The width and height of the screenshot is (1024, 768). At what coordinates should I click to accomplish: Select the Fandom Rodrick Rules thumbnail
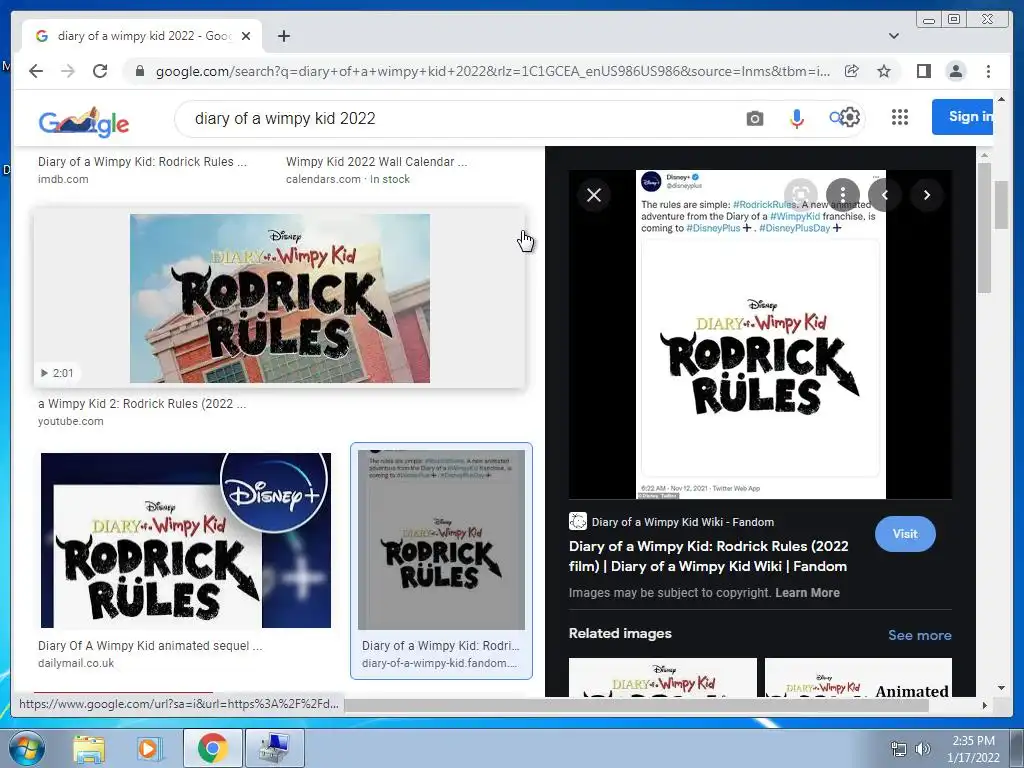(441, 539)
